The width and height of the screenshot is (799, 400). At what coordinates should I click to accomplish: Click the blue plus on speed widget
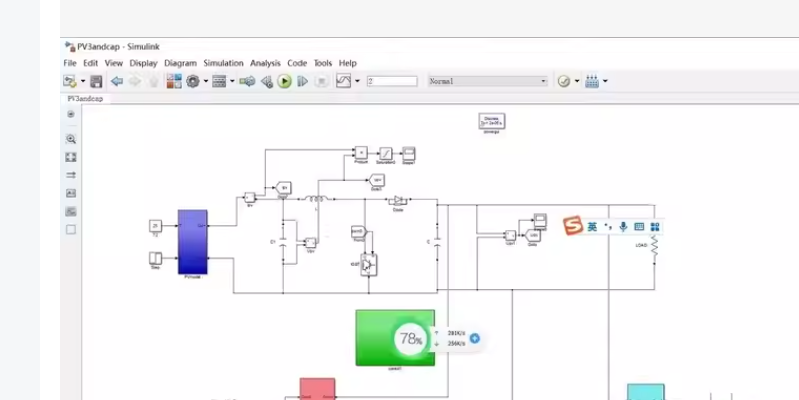coord(474,338)
